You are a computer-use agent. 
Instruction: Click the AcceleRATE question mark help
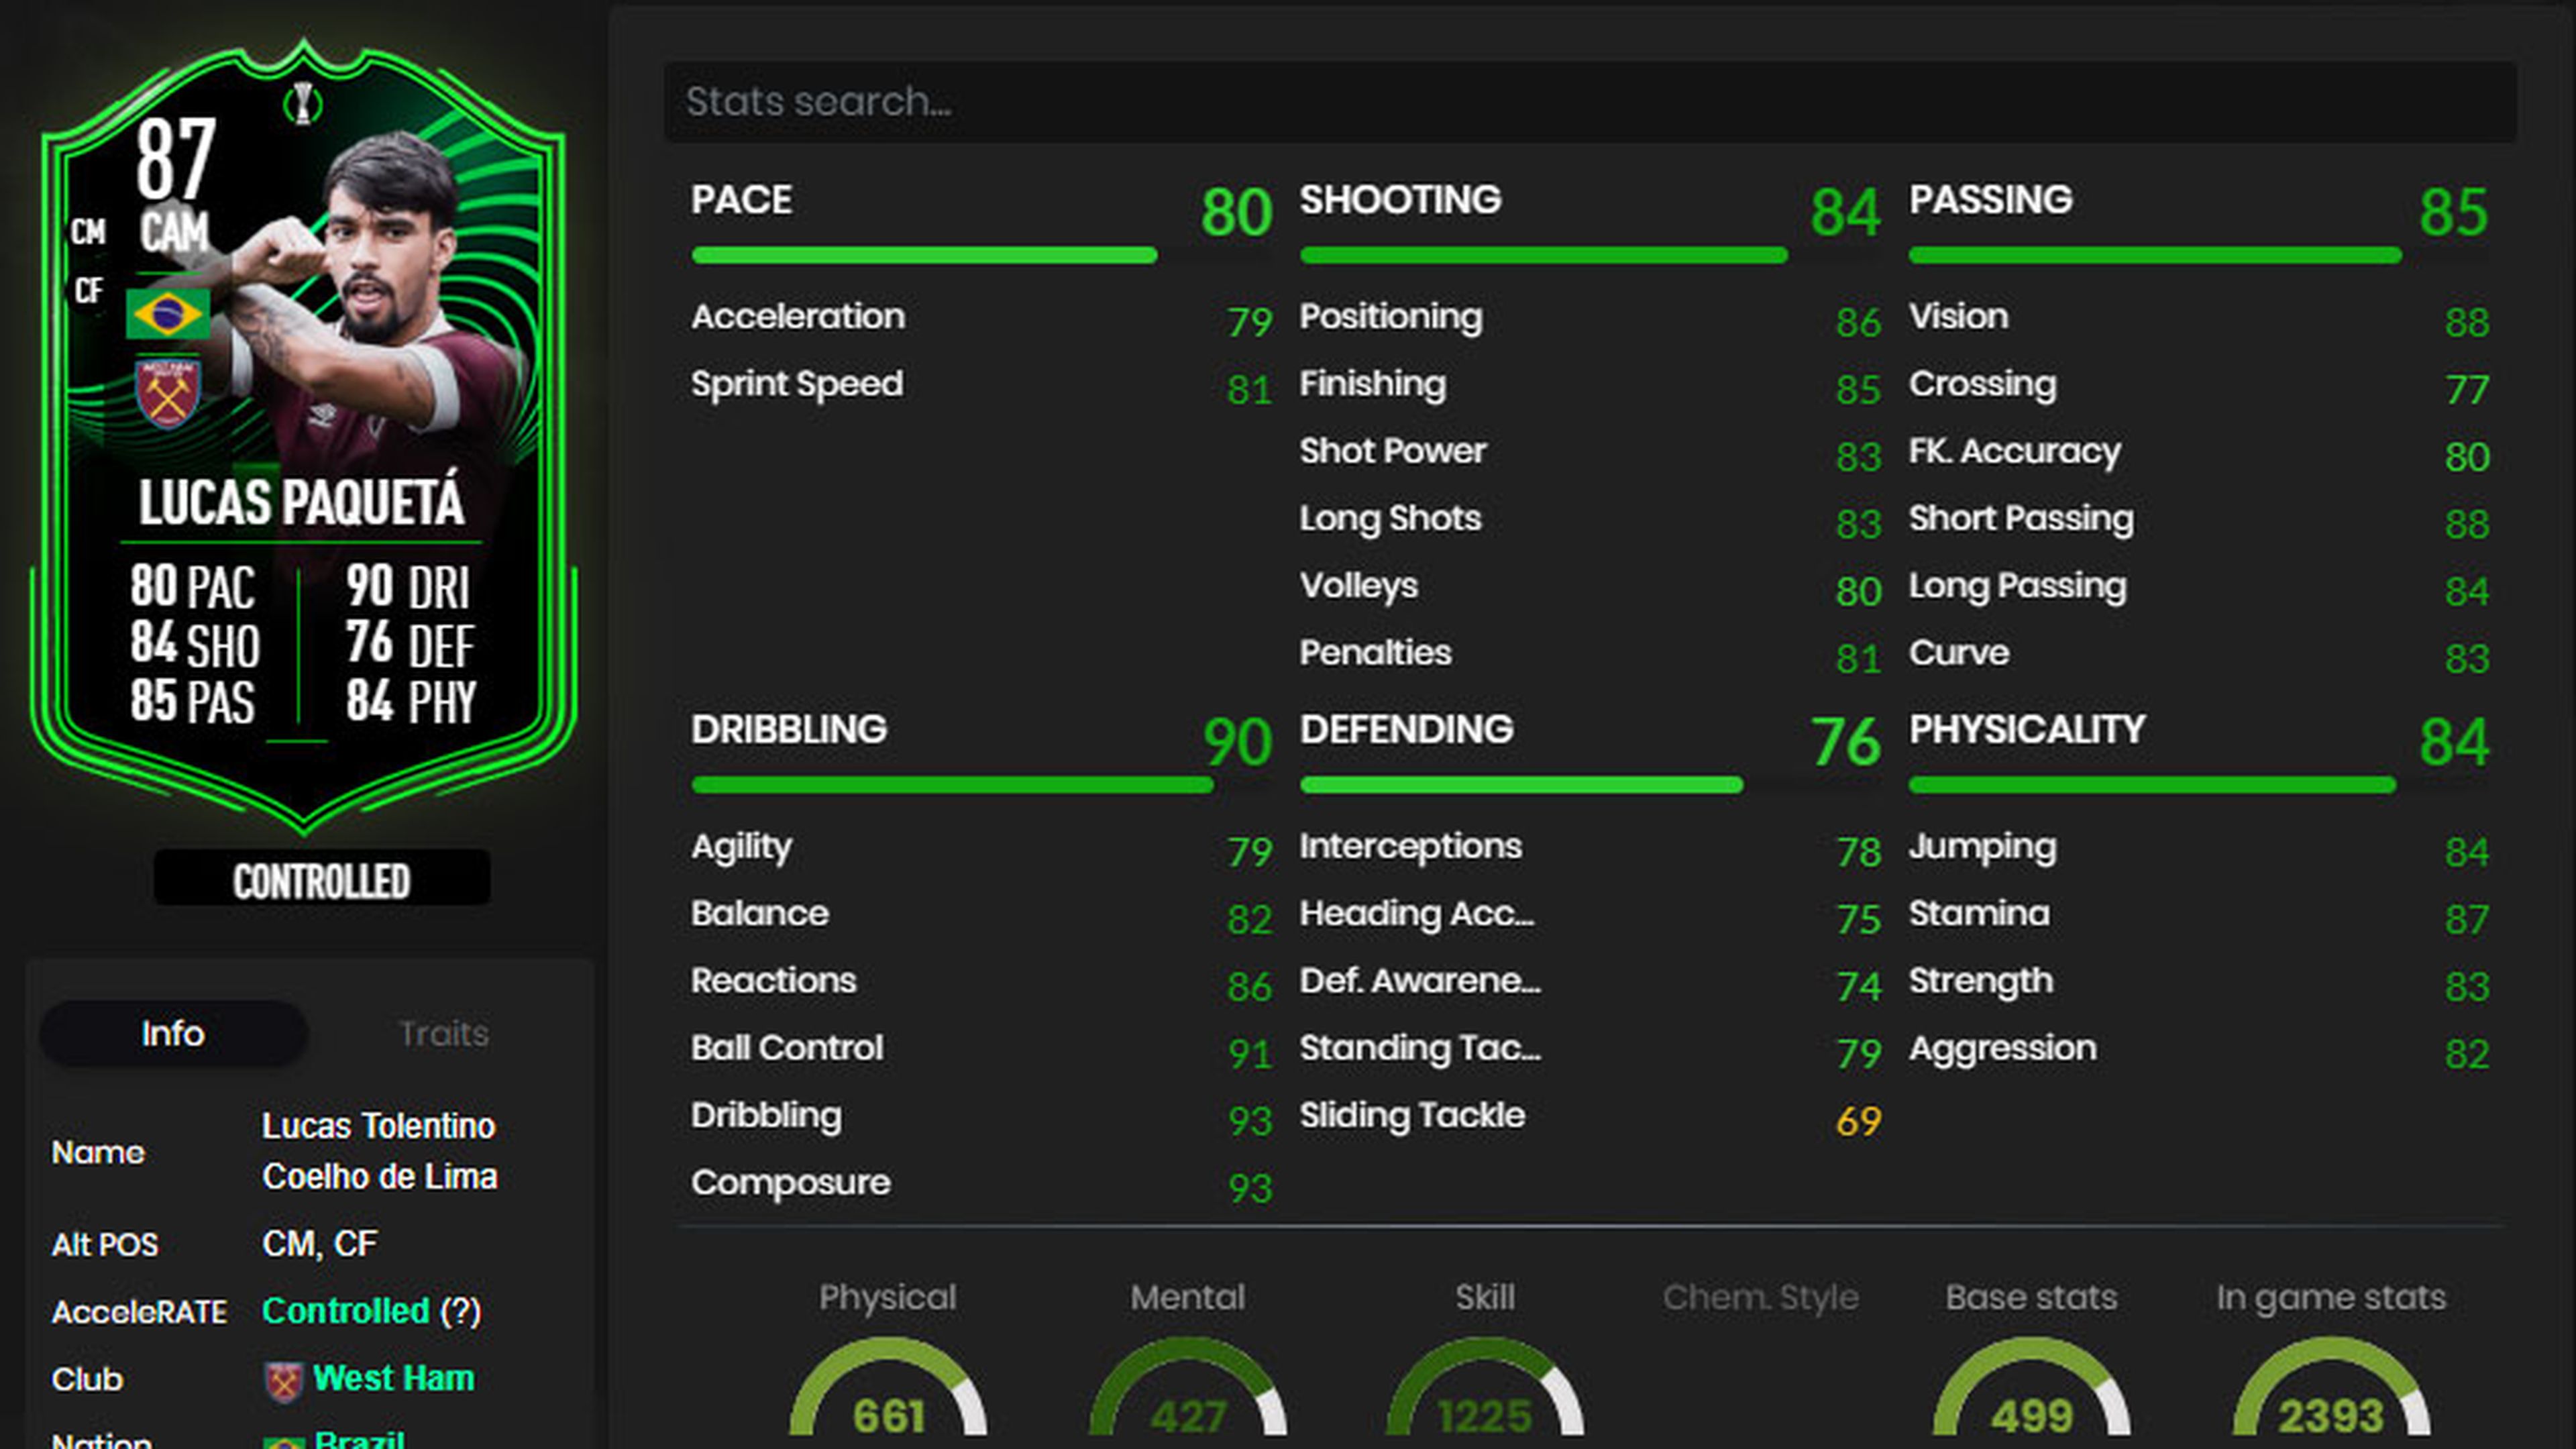tap(461, 1311)
